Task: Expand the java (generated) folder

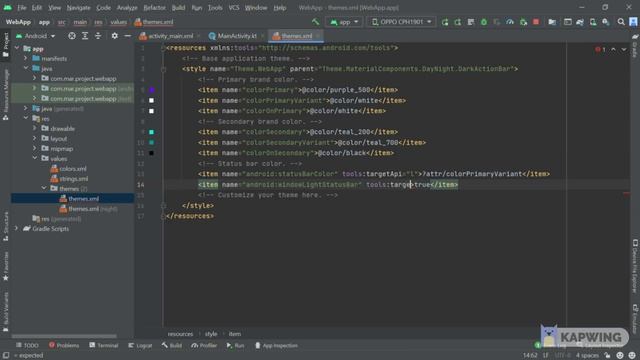Action: (x=26, y=109)
